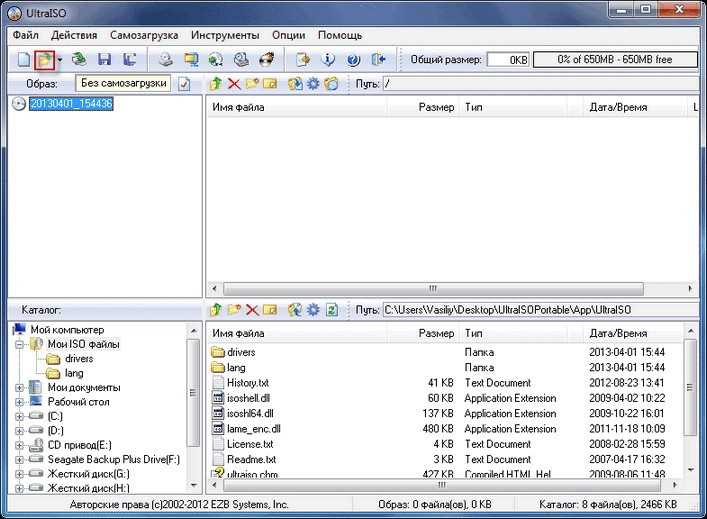The width and height of the screenshot is (707, 519).
Task: Select the Мой компьютер tree item
Action: pos(67,330)
